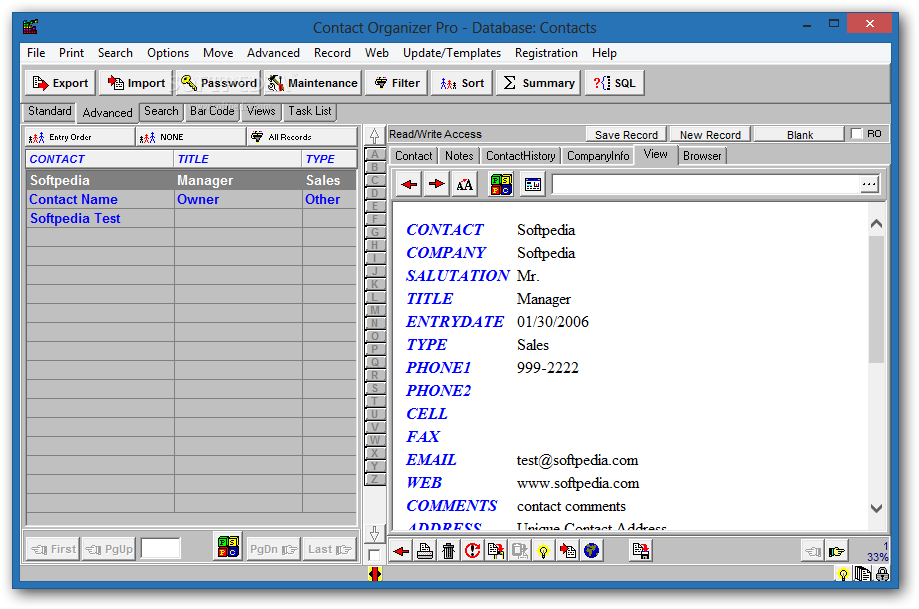This screenshot has width=919, height=609.
Task: Click the AA font size icon
Action: click(464, 185)
